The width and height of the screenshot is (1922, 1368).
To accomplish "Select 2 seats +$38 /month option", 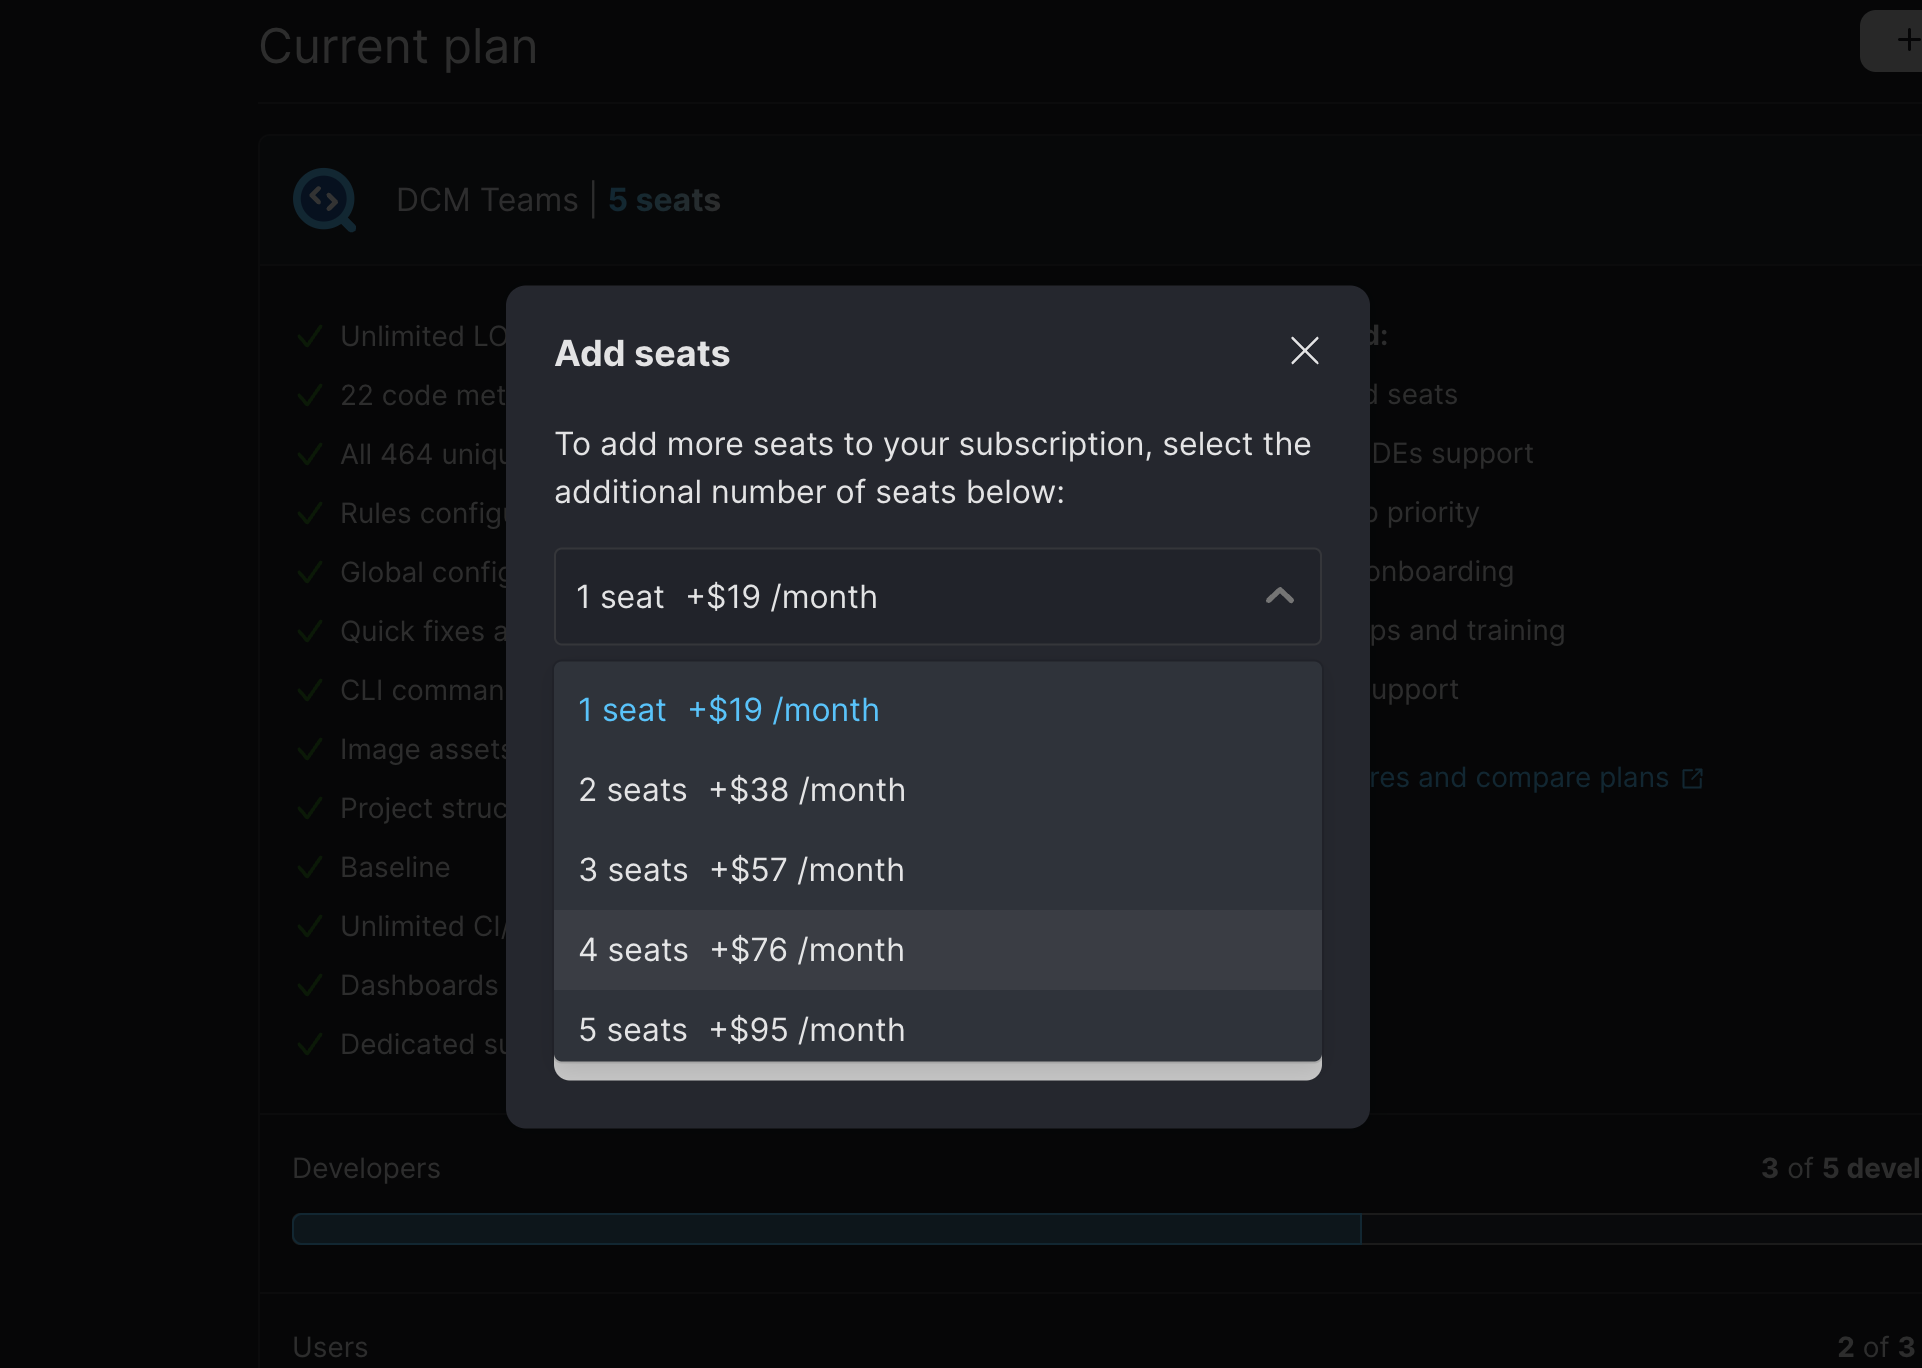I will point(741,790).
